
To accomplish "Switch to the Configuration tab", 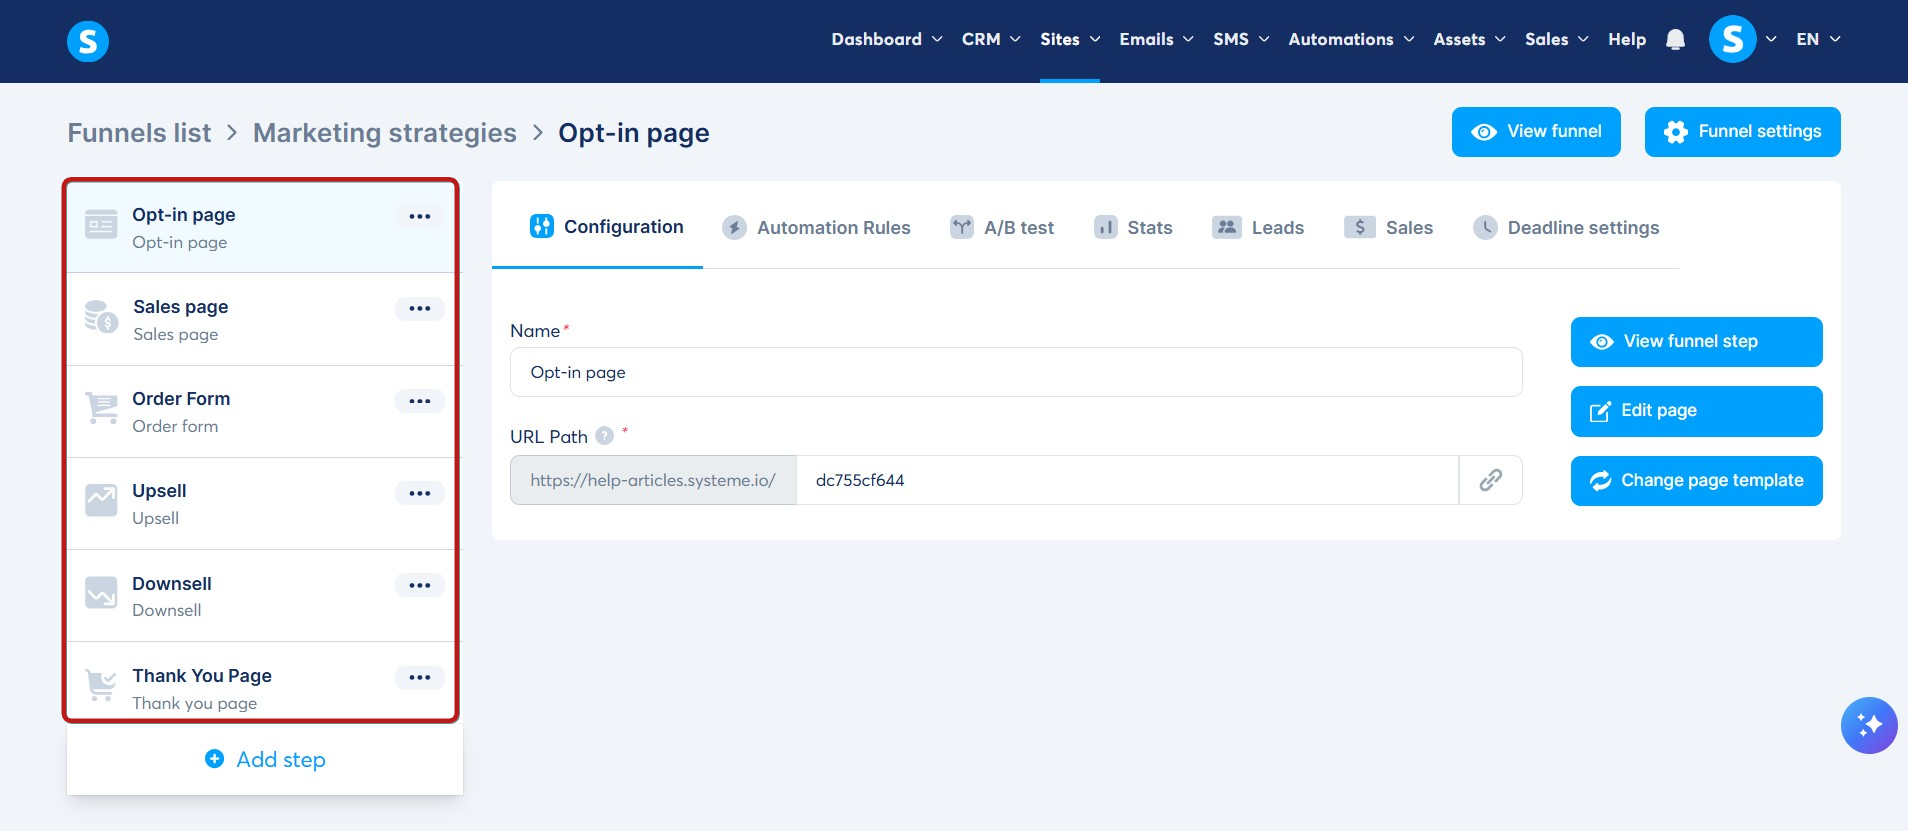I will pyautogui.click(x=606, y=227).
